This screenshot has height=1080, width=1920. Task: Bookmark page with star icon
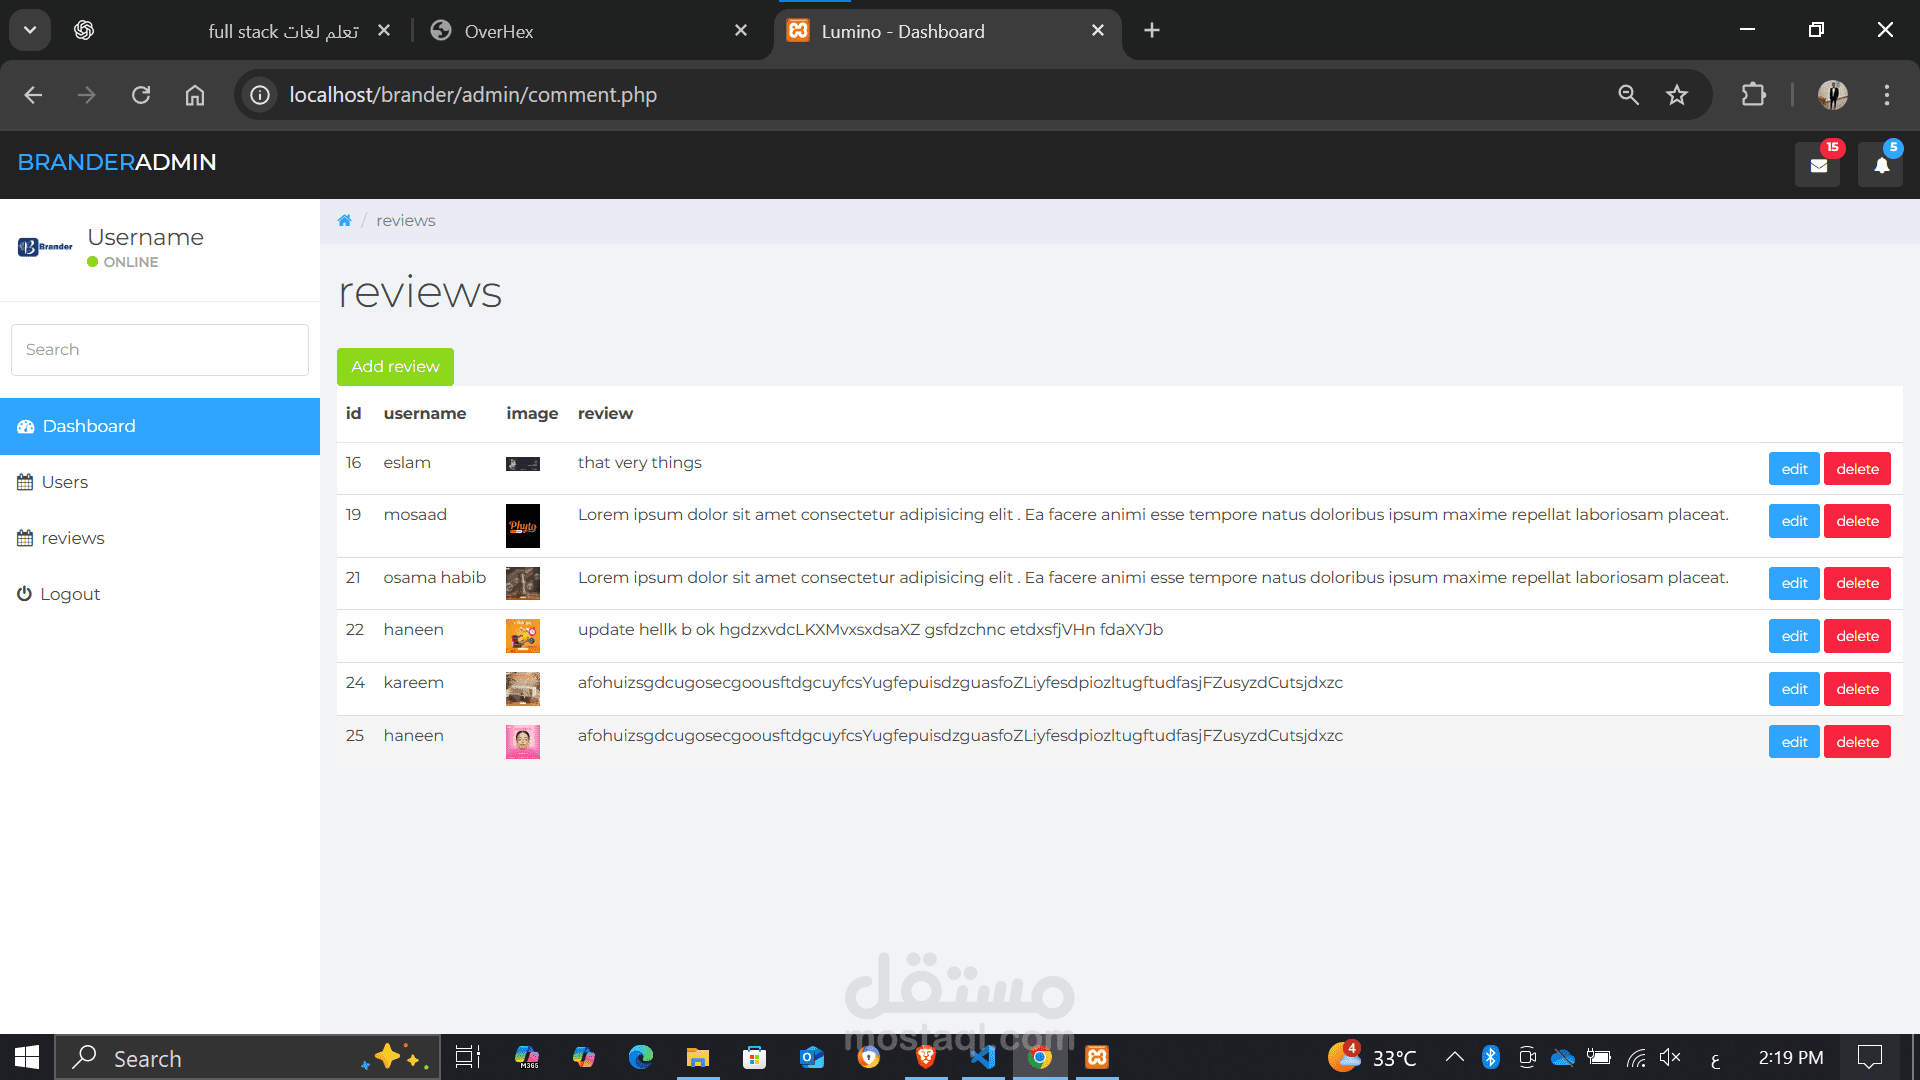click(x=1677, y=95)
